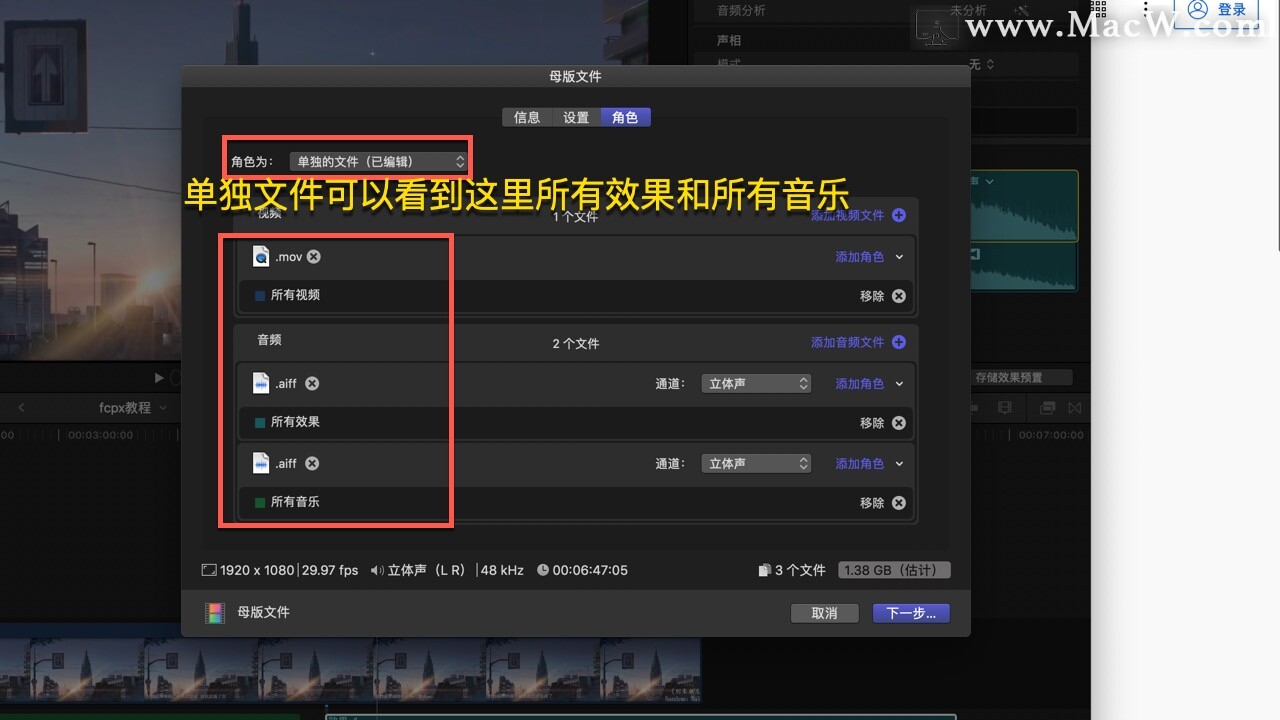The width and height of the screenshot is (1280, 720).
Task: Click the 添加视频文件 link
Action: 848,215
